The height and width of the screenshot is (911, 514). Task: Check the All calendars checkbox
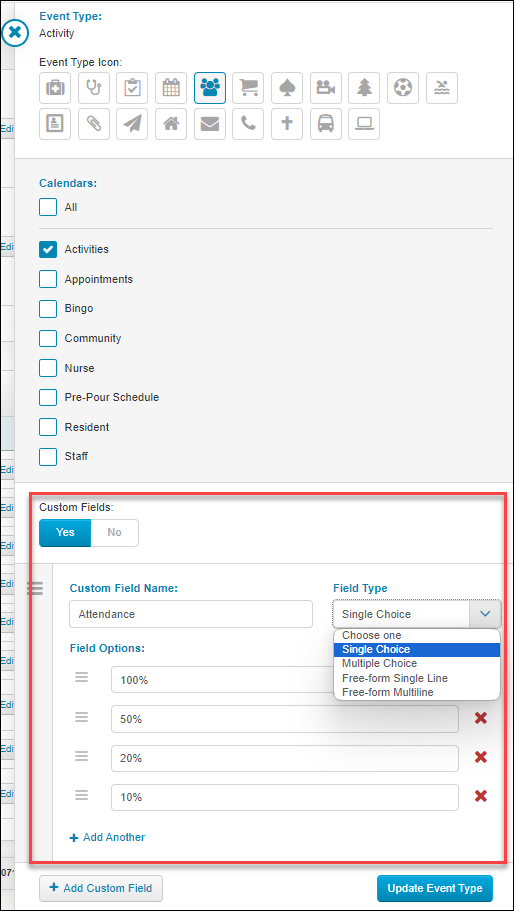tap(48, 207)
